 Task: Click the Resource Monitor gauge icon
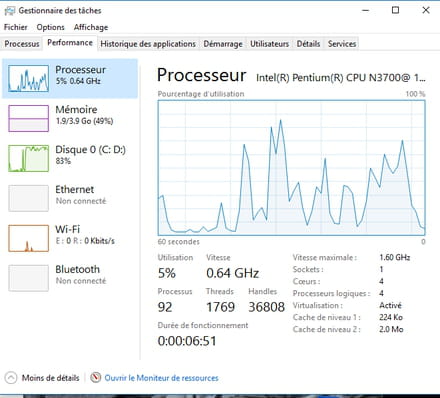[x=95, y=377]
